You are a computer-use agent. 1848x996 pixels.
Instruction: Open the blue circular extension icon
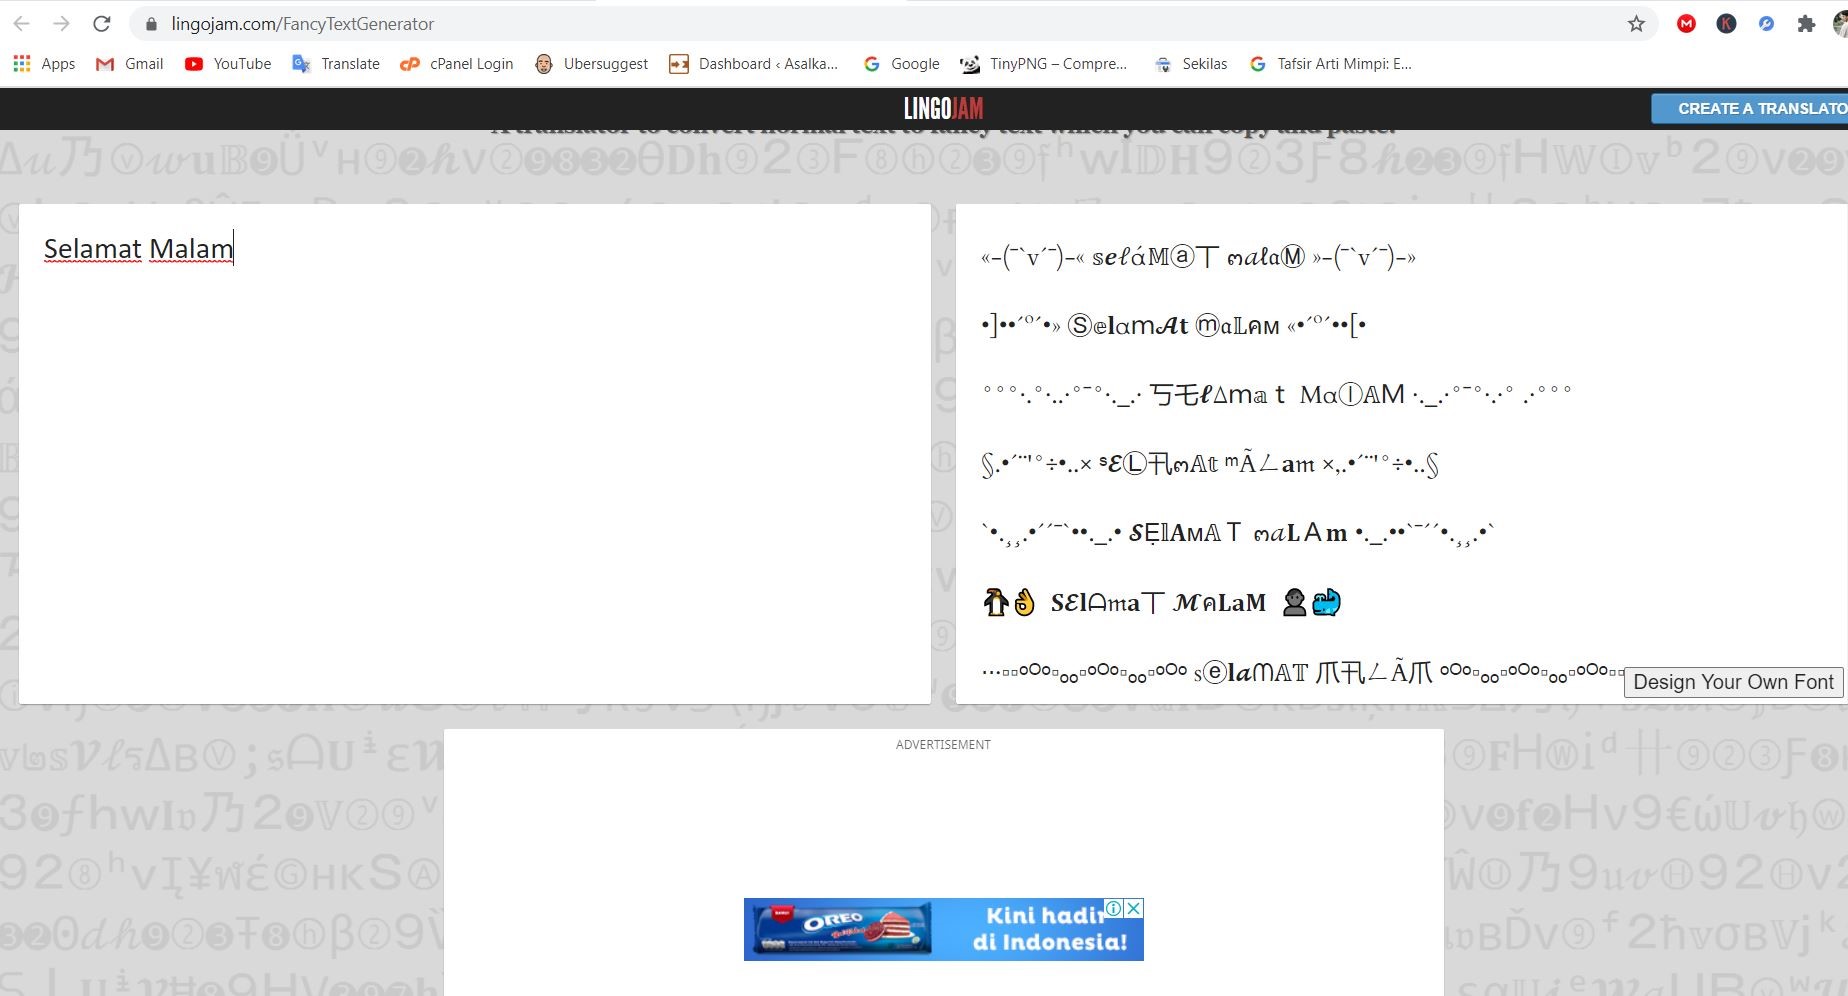pos(1766,23)
